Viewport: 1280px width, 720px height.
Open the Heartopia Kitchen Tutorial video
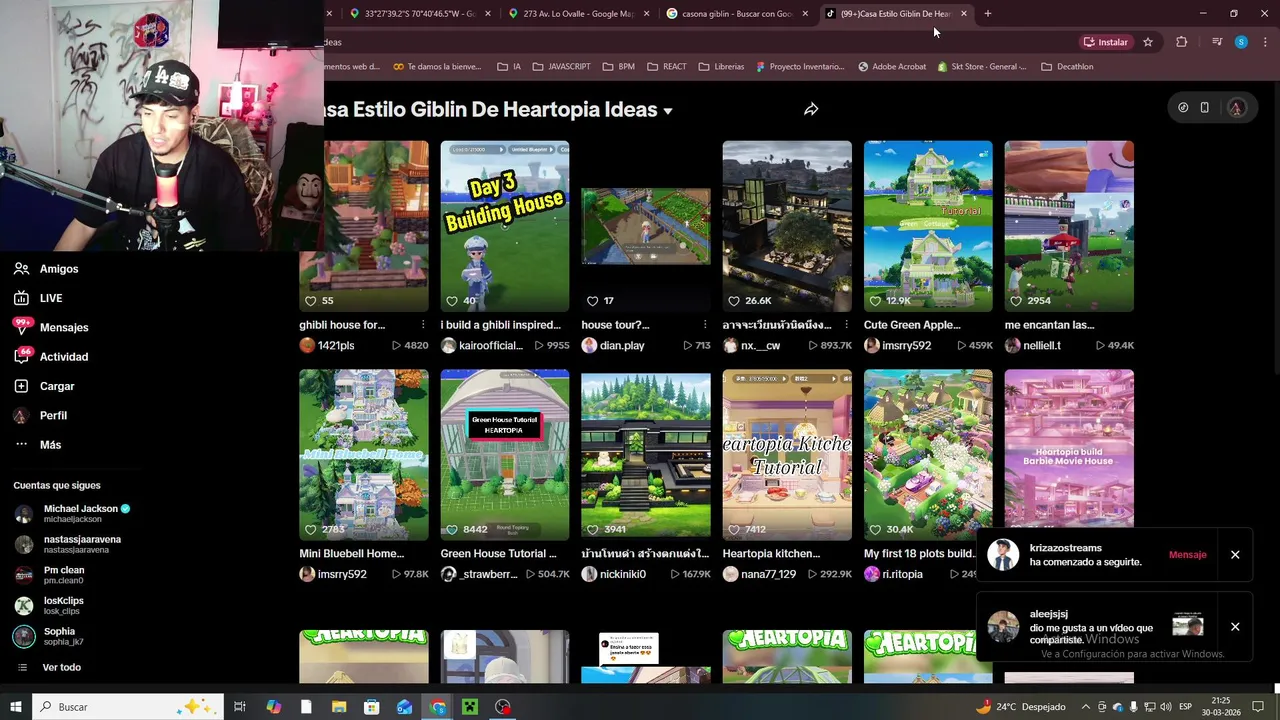pyautogui.click(x=787, y=455)
